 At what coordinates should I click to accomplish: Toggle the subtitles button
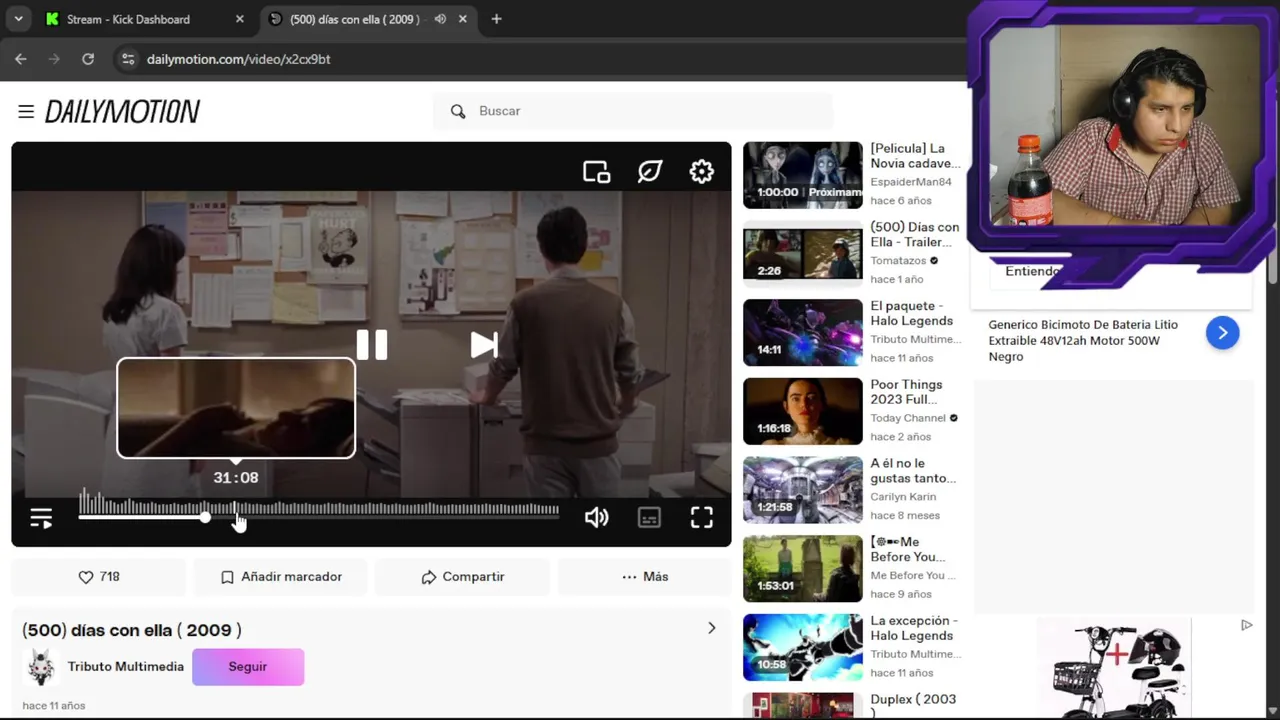point(650,517)
